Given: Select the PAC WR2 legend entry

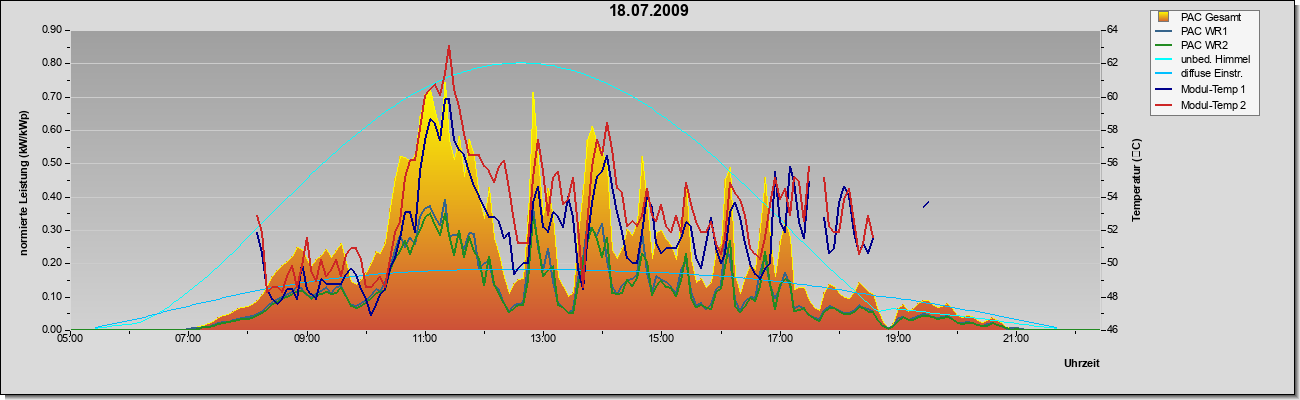Looking at the screenshot, I should tap(1204, 45).
